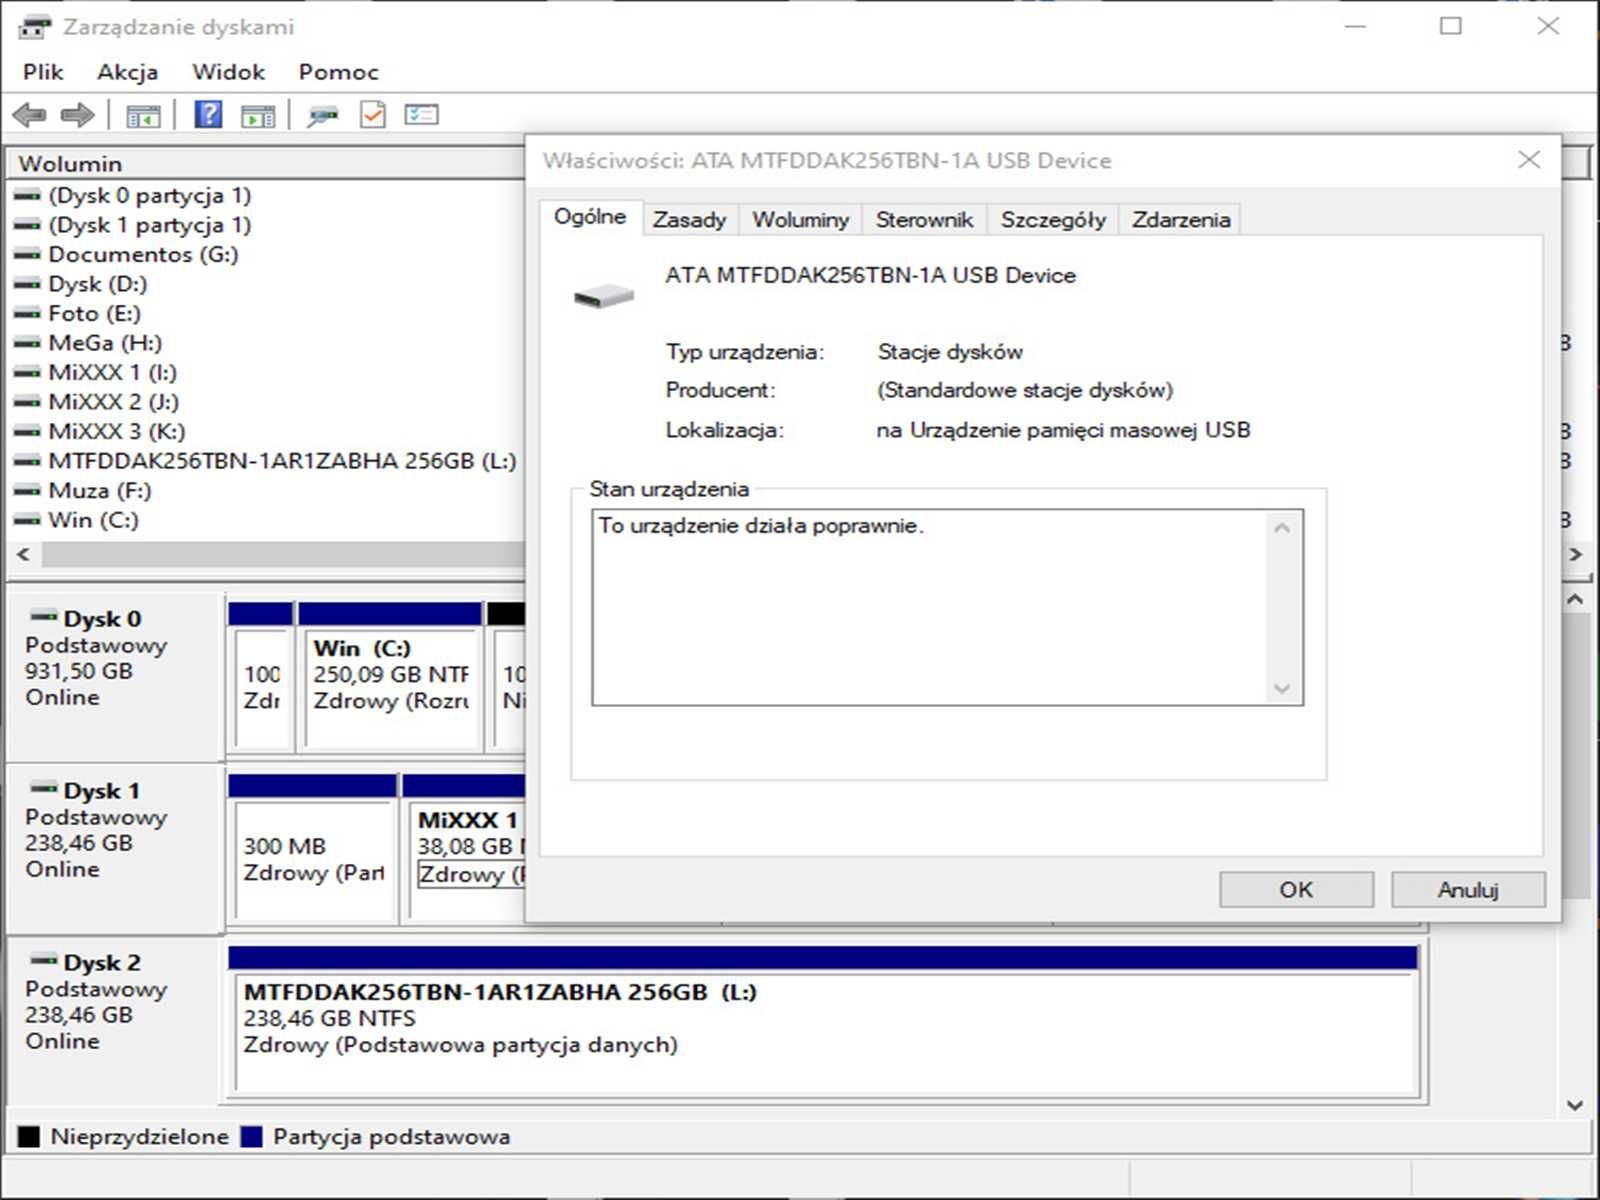Viewport: 1600px width, 1200px height.
Task: Open the Widok menu
Action: (x=228, y=72)
